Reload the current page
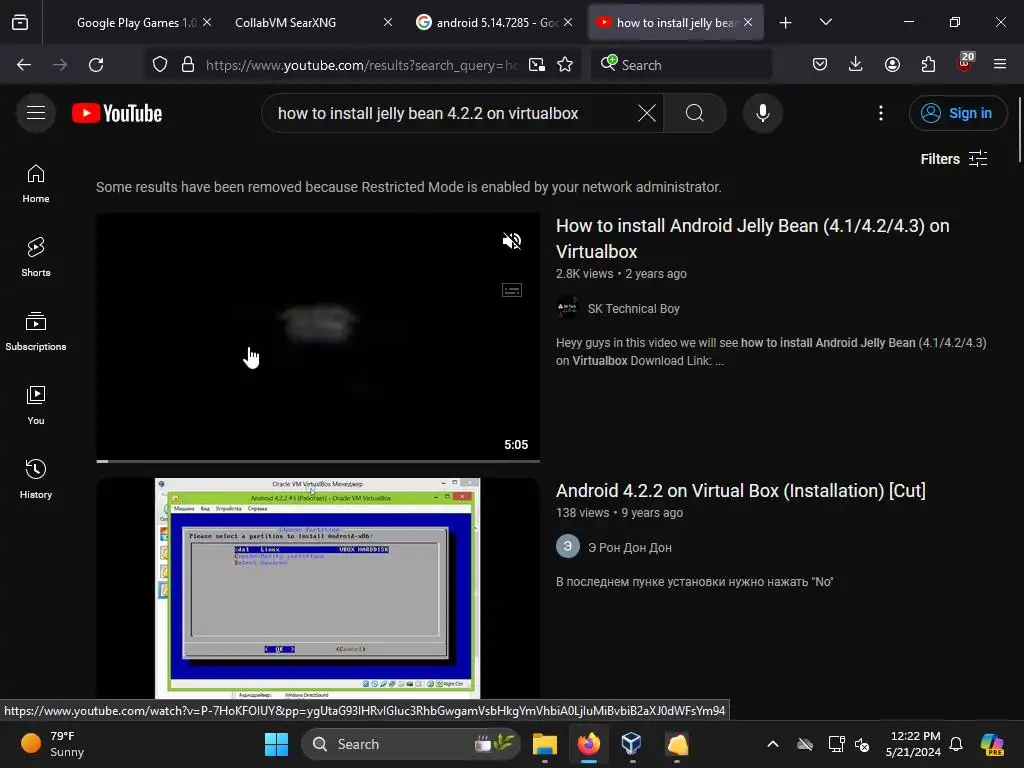Image resolution: width=1024 pixels, height=768 pixels. [96, 65]
